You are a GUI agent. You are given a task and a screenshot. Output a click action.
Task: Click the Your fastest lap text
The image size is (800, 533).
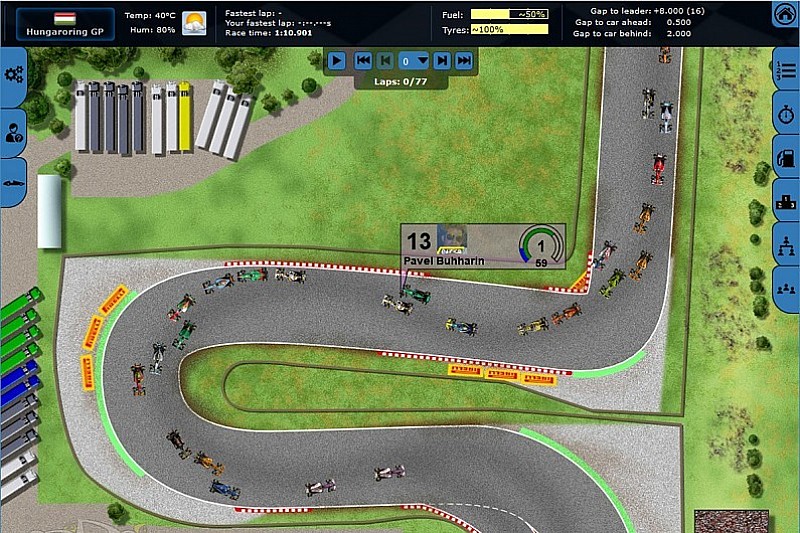click(278, 23)
